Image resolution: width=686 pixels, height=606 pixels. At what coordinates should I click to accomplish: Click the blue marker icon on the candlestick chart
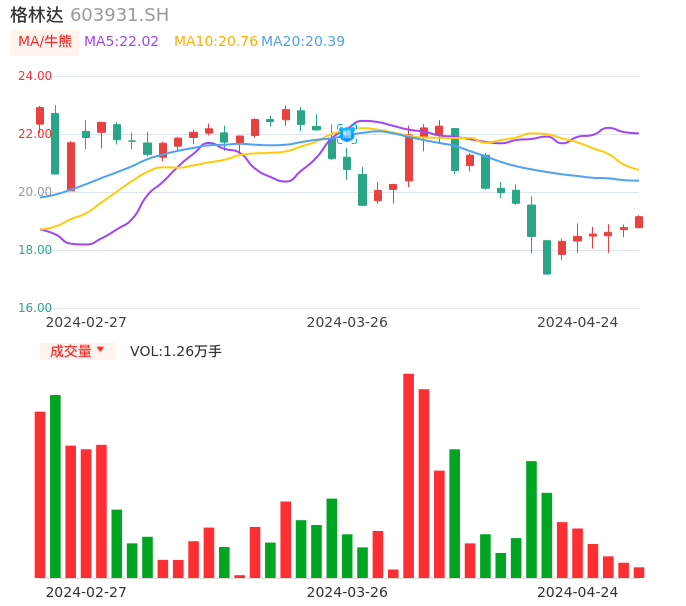click(x=346, y=133)
